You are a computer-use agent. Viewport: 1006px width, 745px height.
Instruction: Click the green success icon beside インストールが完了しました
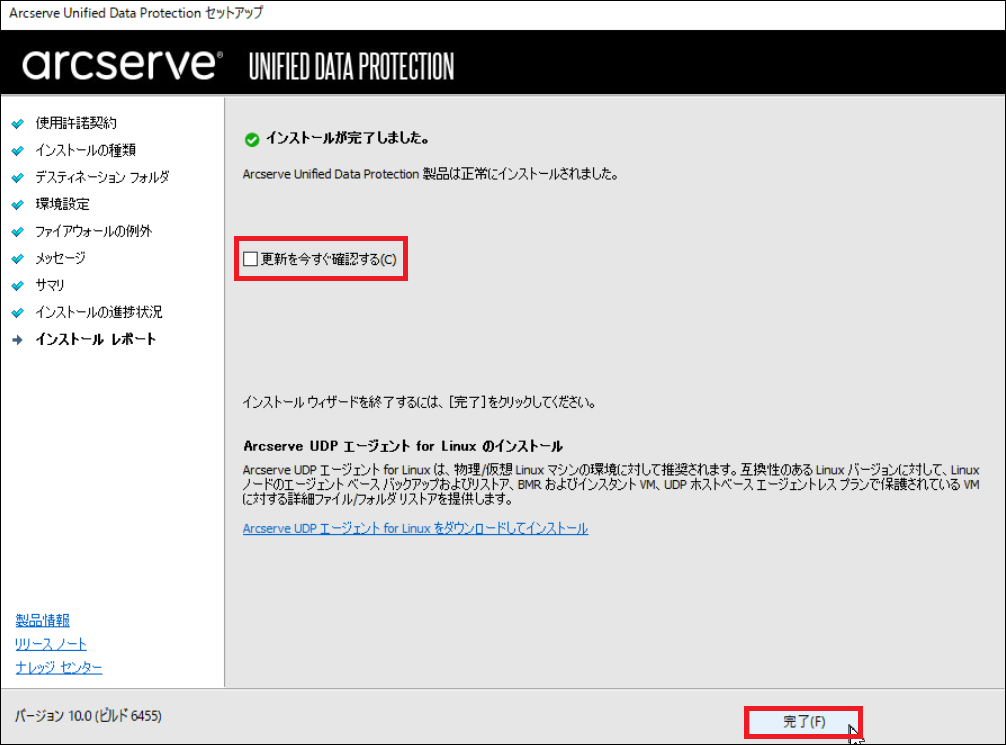pos(252,139)
